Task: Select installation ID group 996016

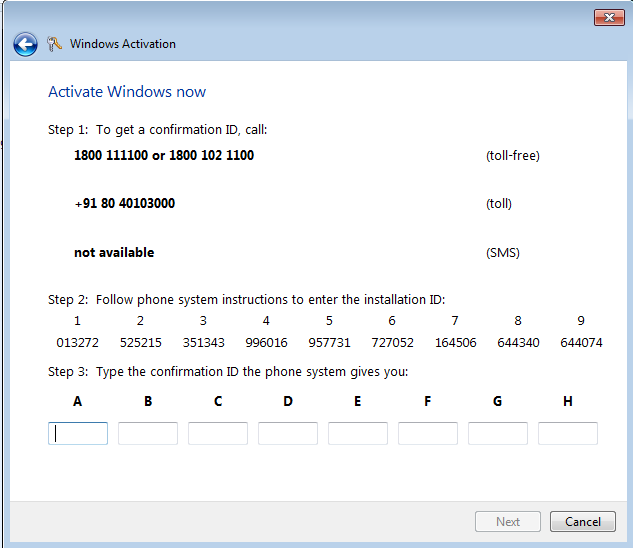Action: (x=266, y=342)
